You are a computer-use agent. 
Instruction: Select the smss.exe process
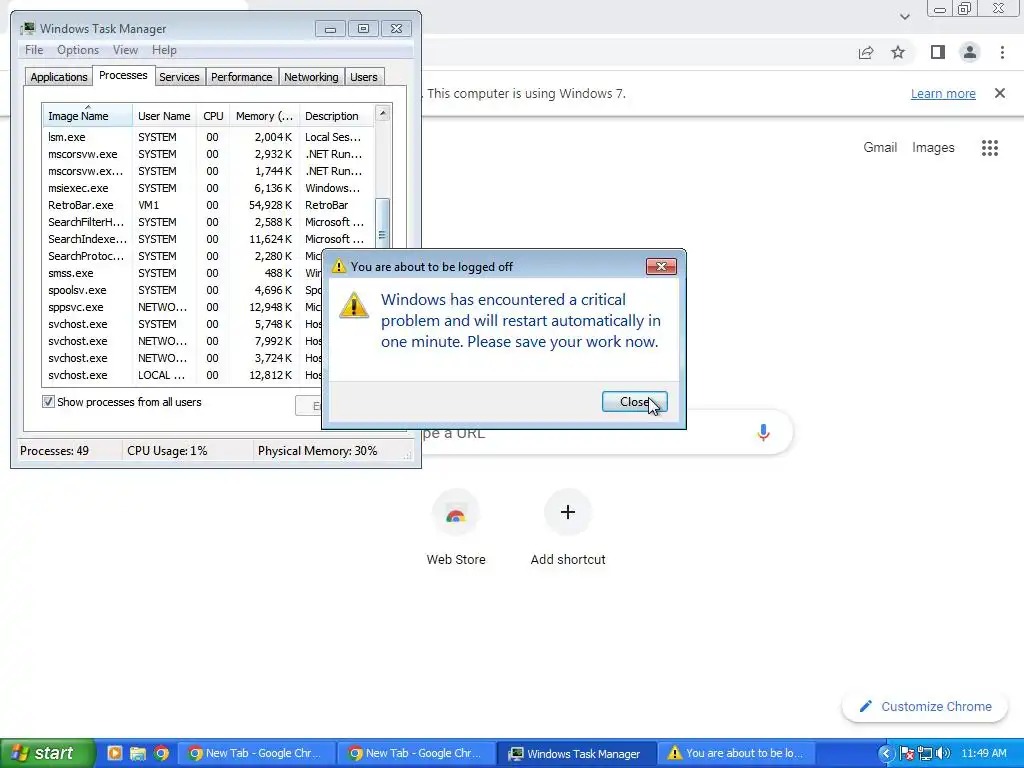184,273
